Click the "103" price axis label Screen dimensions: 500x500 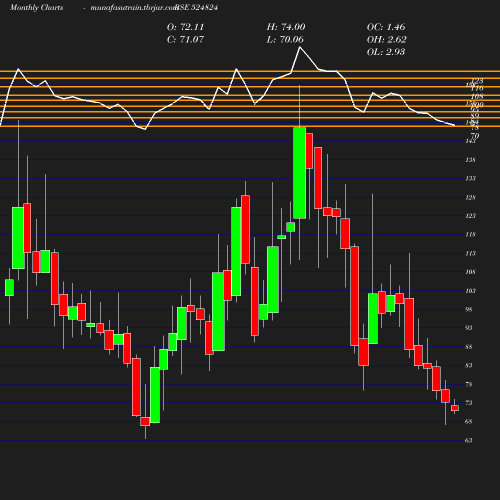click(x=470, y=291)
